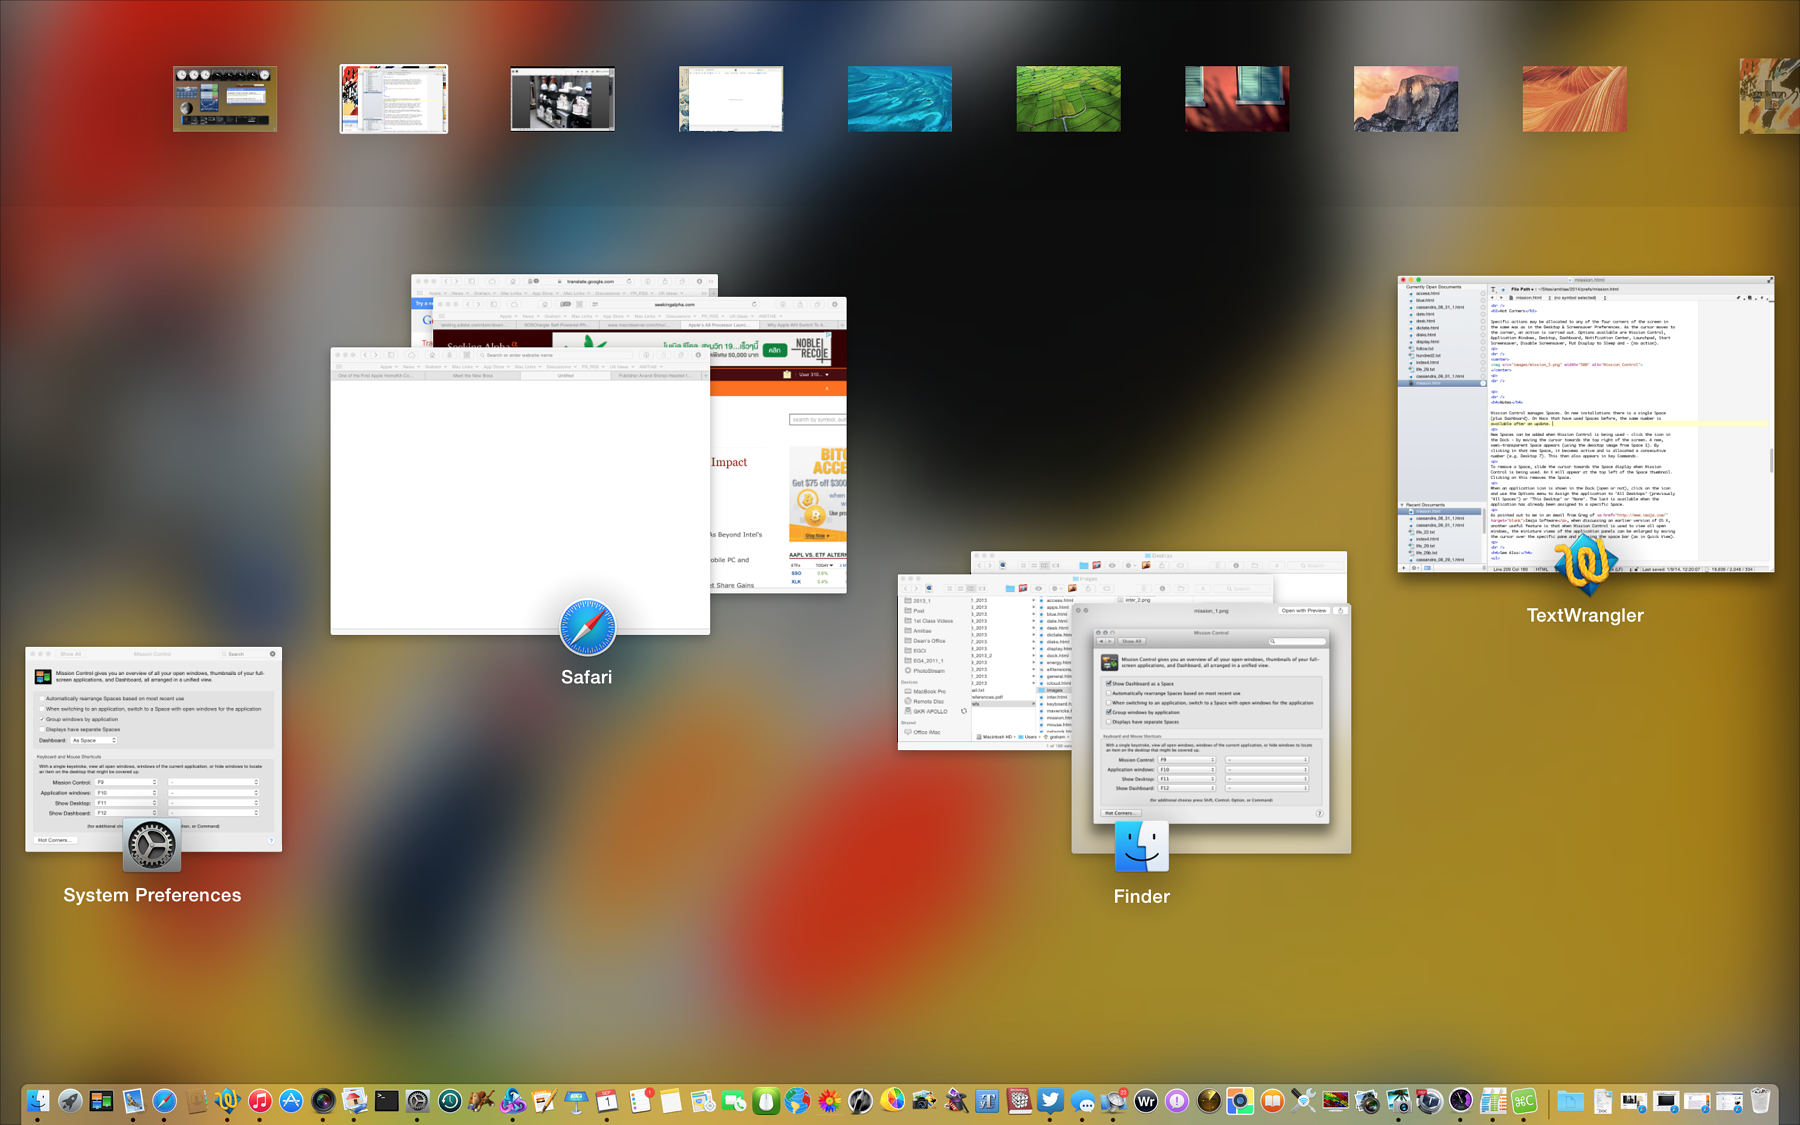Click Show All in System Preferences window

tap(70, 654)
